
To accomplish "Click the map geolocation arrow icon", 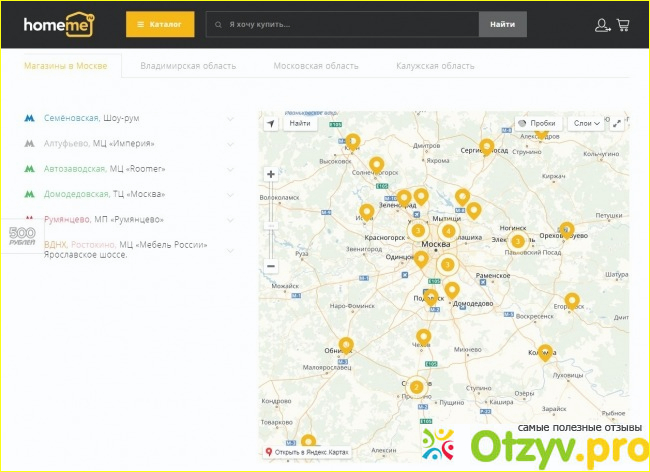I will click(270, 123).
